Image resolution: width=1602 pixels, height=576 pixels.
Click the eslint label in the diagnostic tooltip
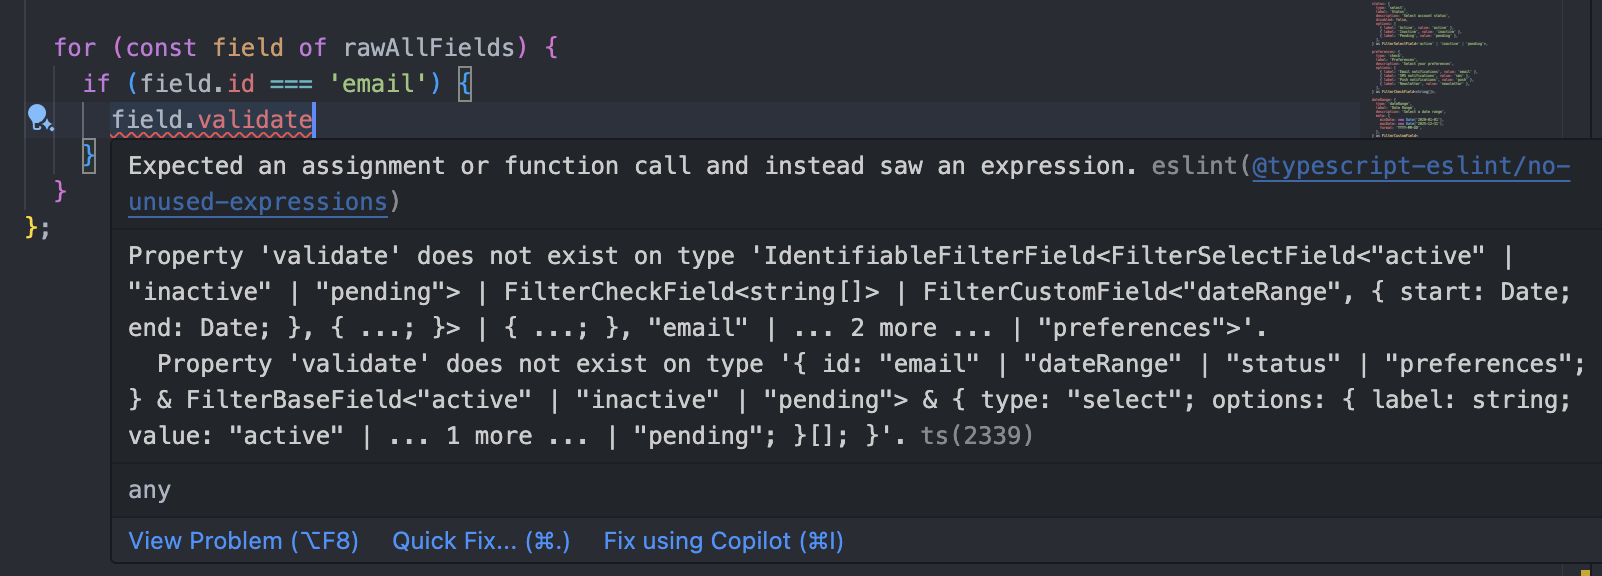[1194, 166]
